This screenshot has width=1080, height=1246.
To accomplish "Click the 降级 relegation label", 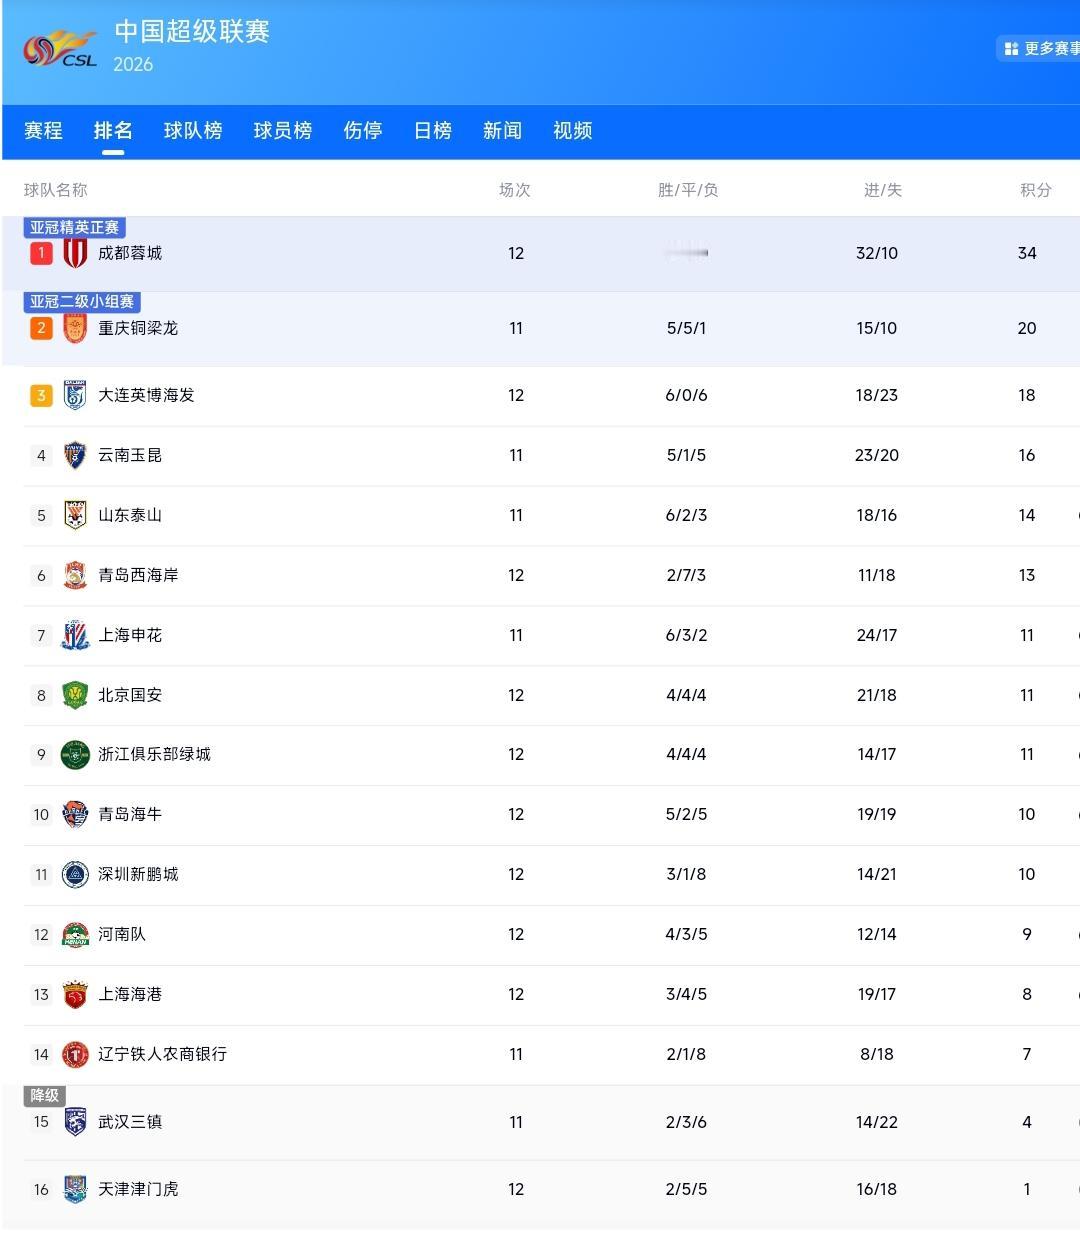I will [x=44, y=1095].
